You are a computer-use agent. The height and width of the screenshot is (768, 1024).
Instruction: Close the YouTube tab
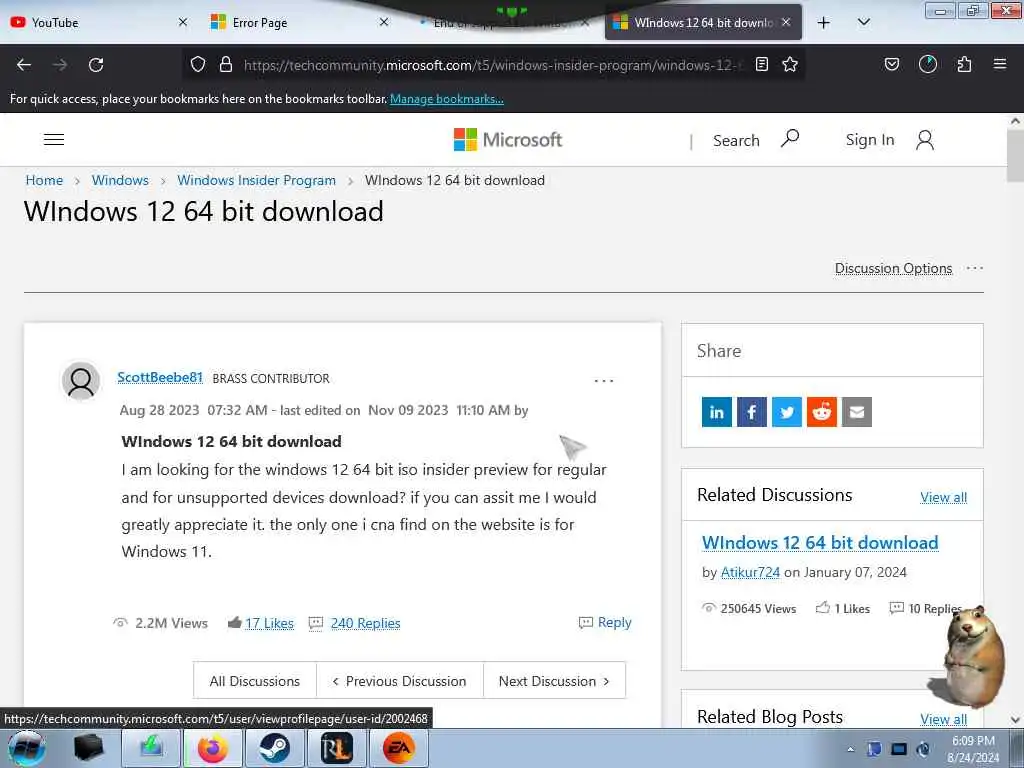(x=183, y=22)
